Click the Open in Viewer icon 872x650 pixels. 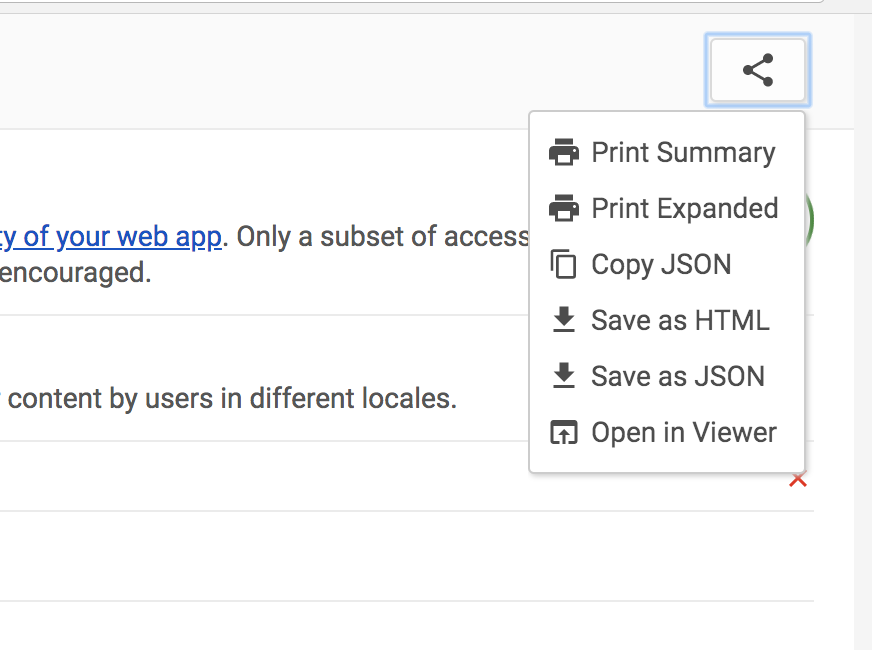[x=564, y=433]
